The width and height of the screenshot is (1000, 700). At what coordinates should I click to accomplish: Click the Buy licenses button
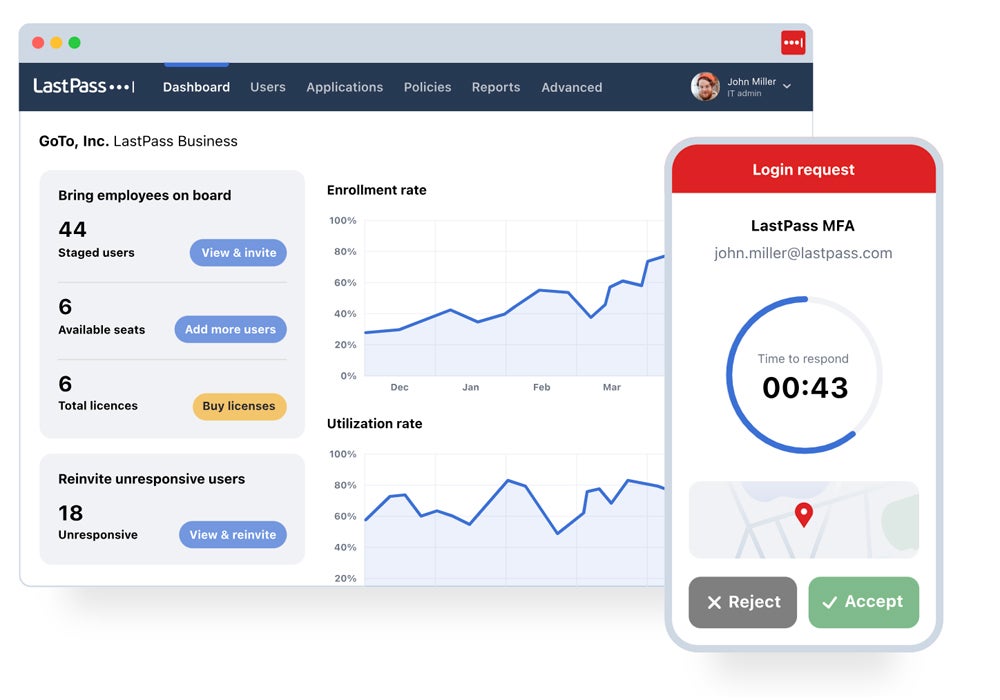tap(239, 406)
